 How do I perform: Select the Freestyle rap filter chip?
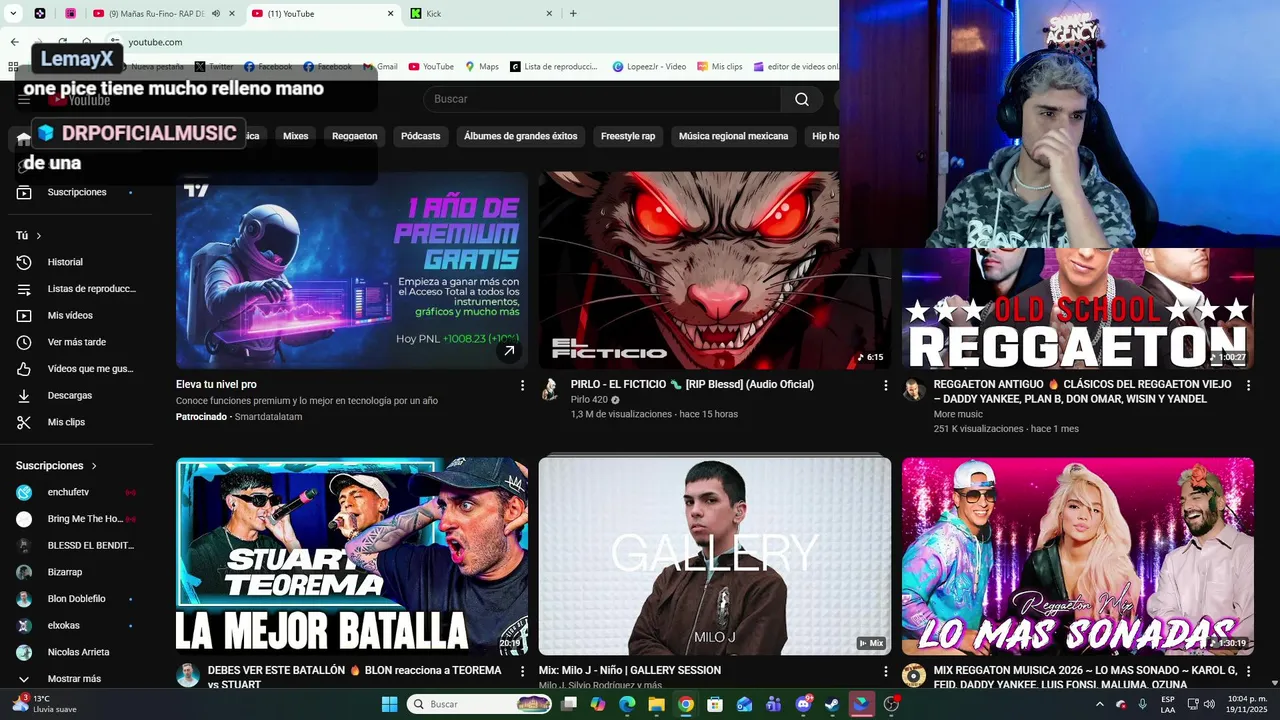pos(628,136)
